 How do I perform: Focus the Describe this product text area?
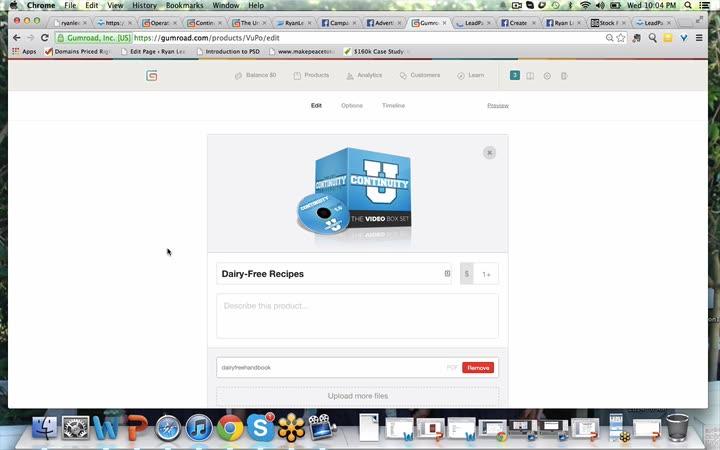click(357, 316)
